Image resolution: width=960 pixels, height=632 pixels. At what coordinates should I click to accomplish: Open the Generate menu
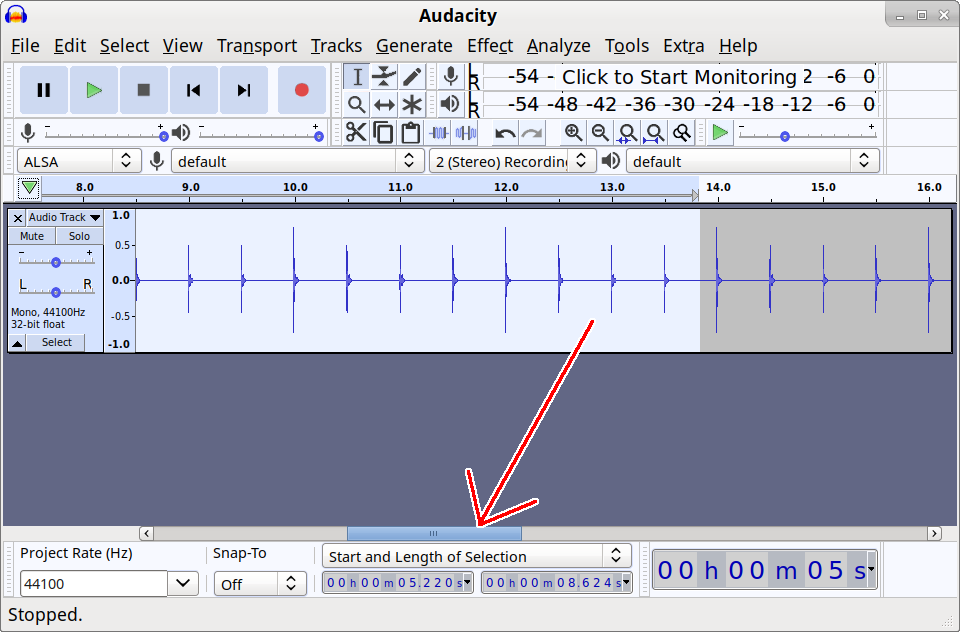tap(414, 46)
